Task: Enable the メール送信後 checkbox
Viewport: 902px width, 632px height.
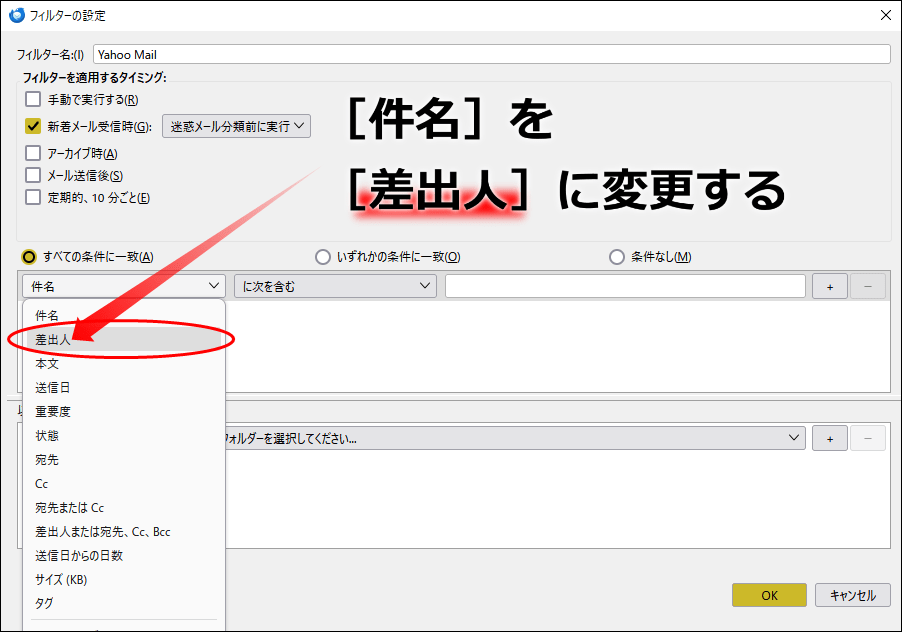Action: click(x=33, y=175)
